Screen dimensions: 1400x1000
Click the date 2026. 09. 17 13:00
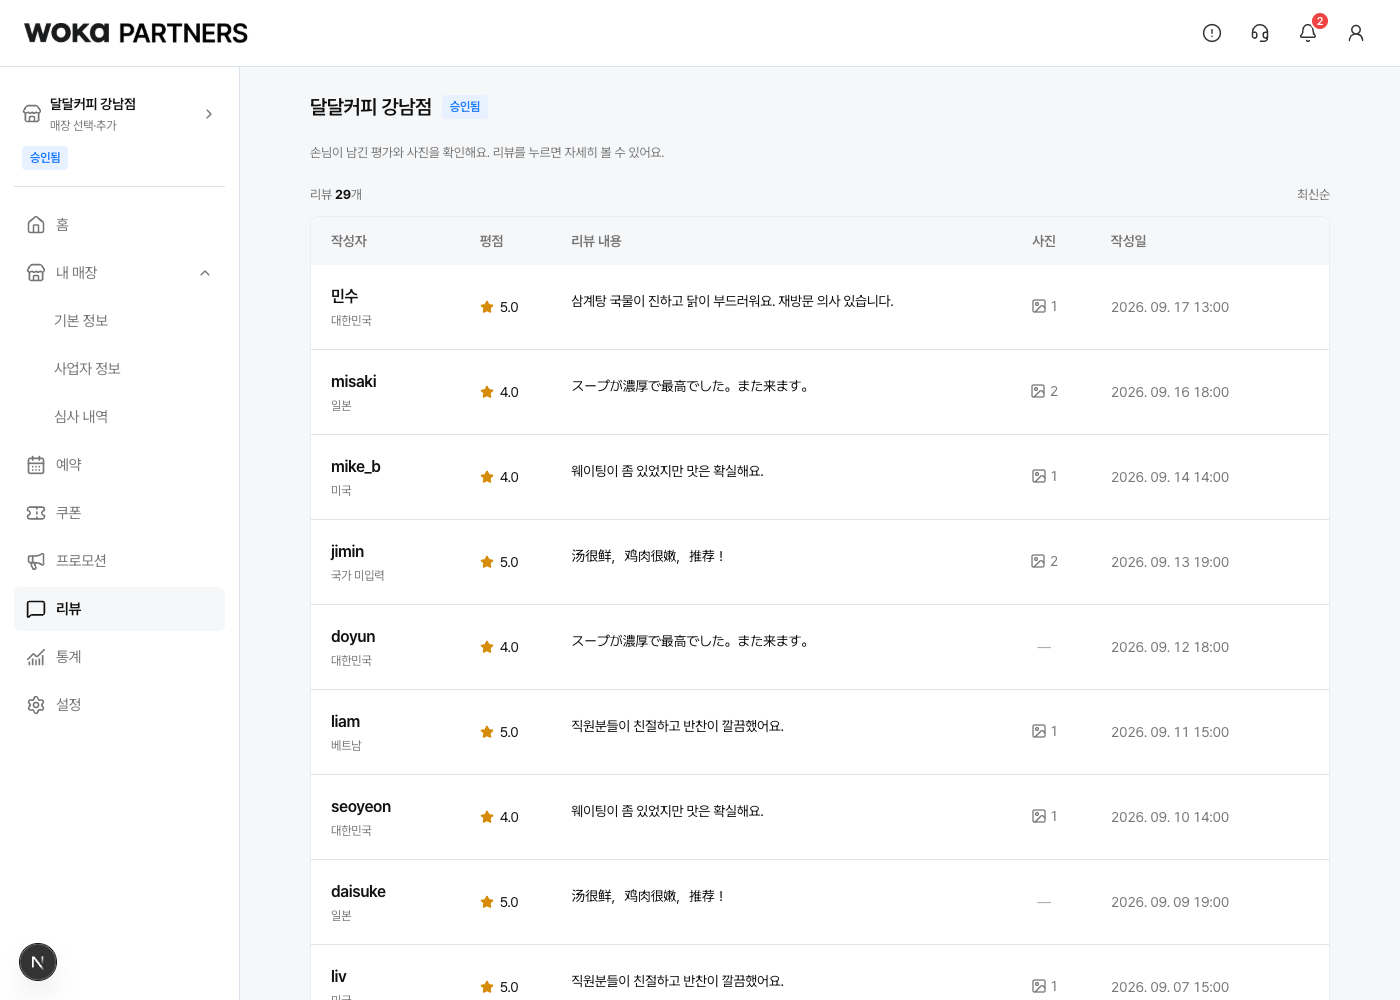[x=1170, y=307]
